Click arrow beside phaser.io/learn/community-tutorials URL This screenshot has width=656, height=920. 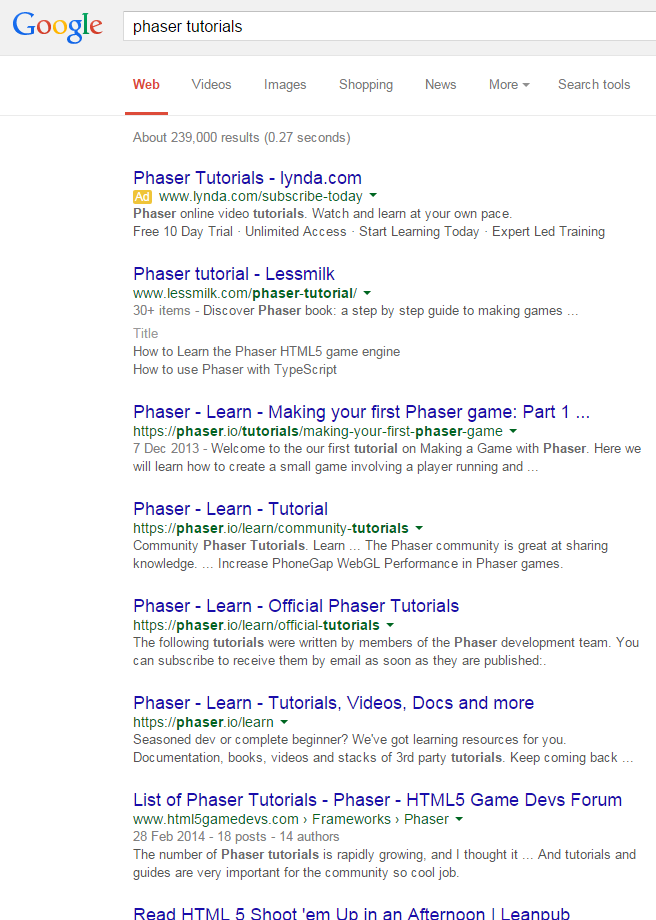pyautogui.click(x=419, y=528)
